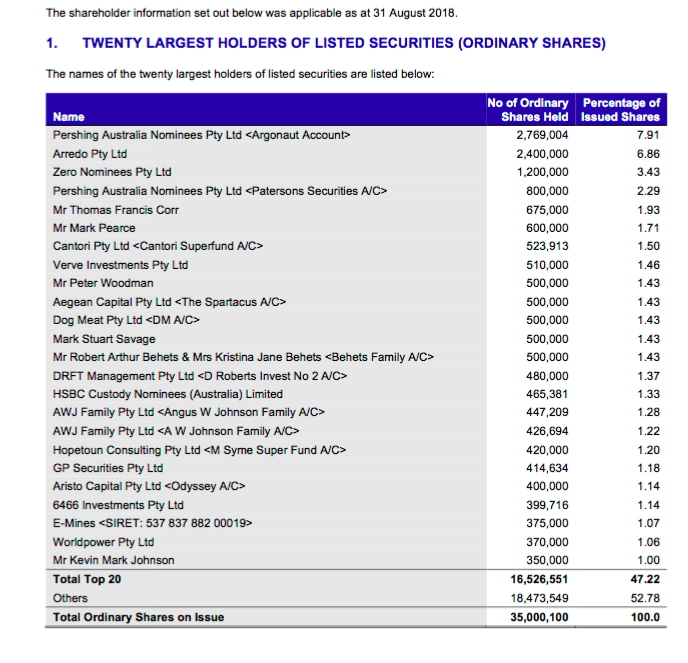Click the value 399,716

[x=547, y=505]
